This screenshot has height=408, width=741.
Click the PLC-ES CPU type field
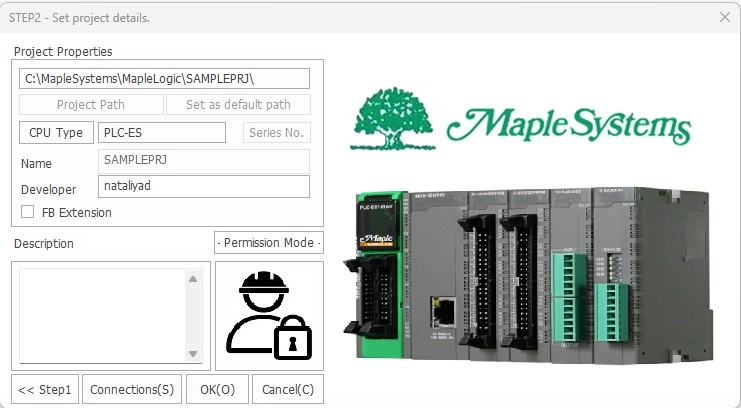(x=162, y=133)
